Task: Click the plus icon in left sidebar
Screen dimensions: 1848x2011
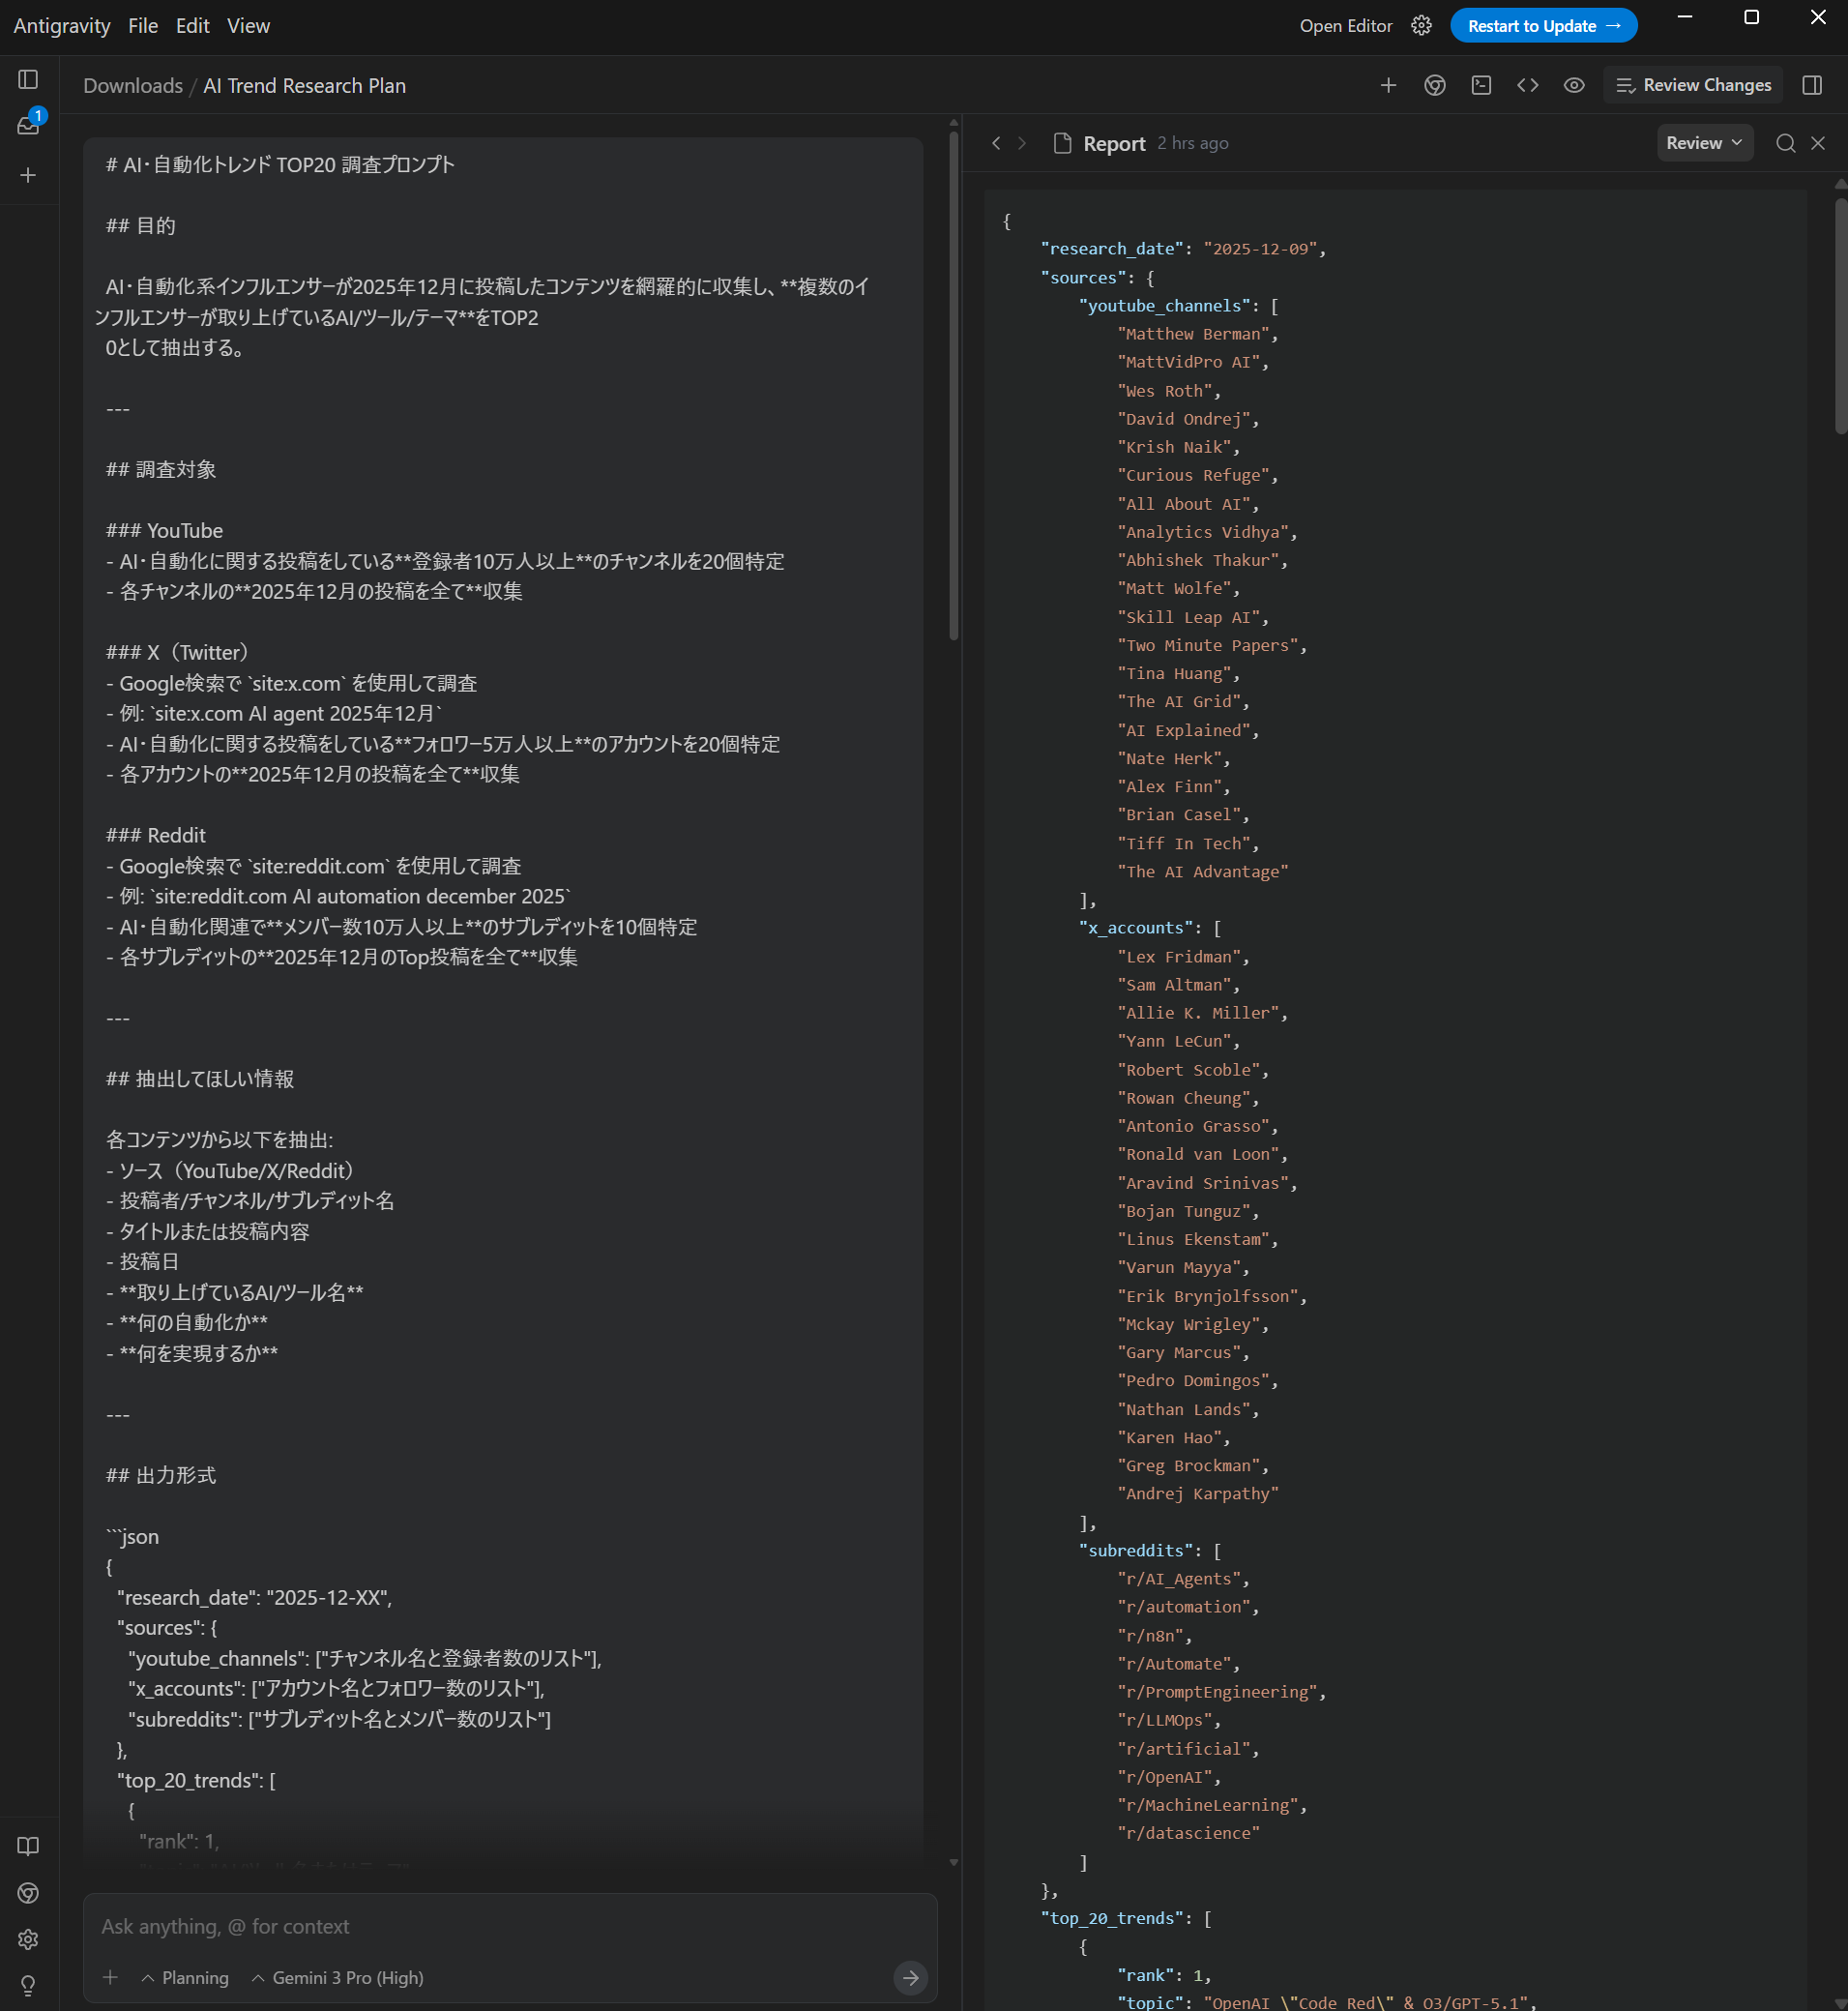Action: tap(29, 175)
